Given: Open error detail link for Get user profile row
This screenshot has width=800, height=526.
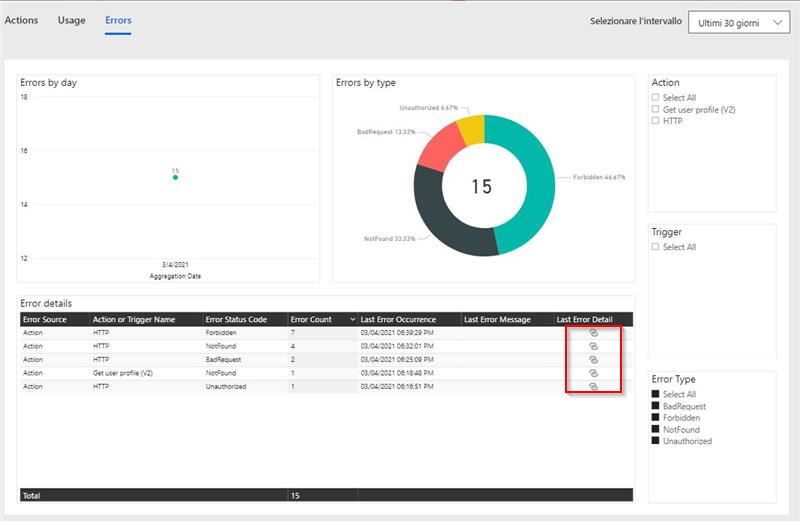Looking at the screenshot, I should [x=593, y=372].
